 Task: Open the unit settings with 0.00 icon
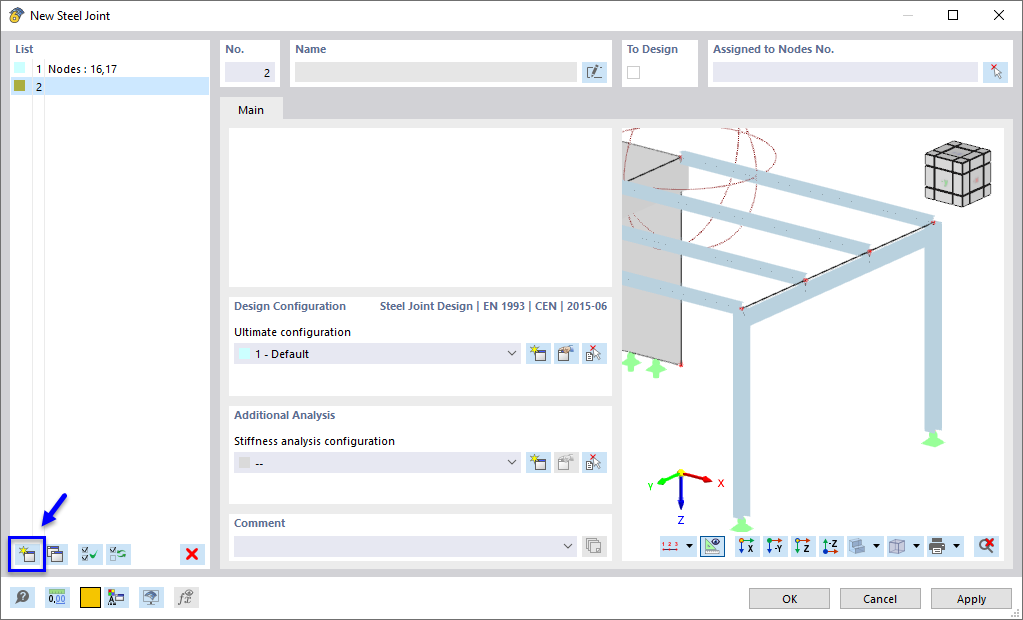click(x=57, y=597)
